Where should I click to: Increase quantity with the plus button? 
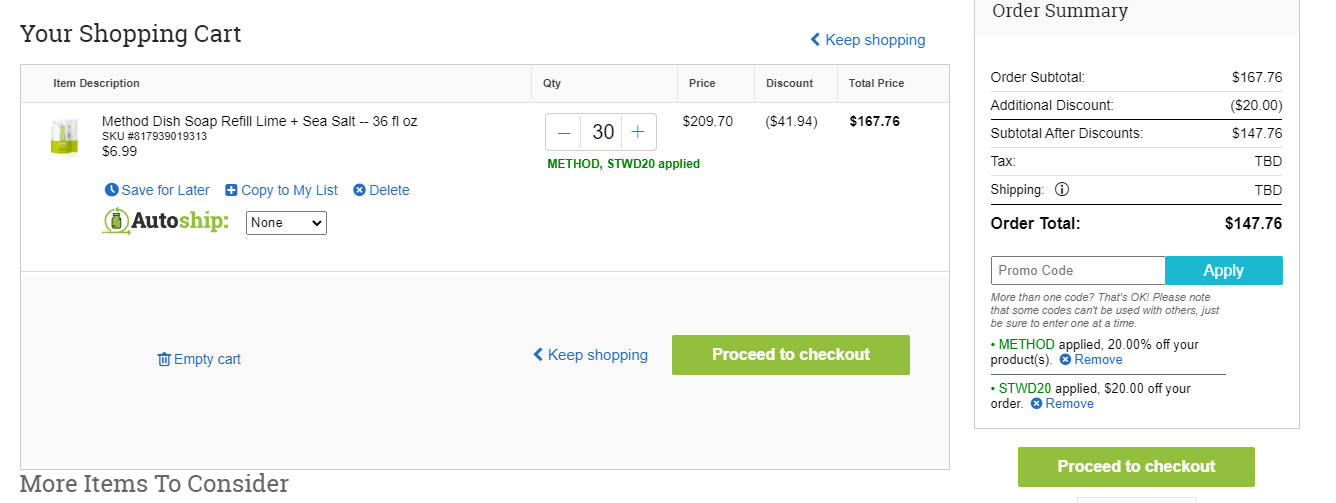[638, 132]
